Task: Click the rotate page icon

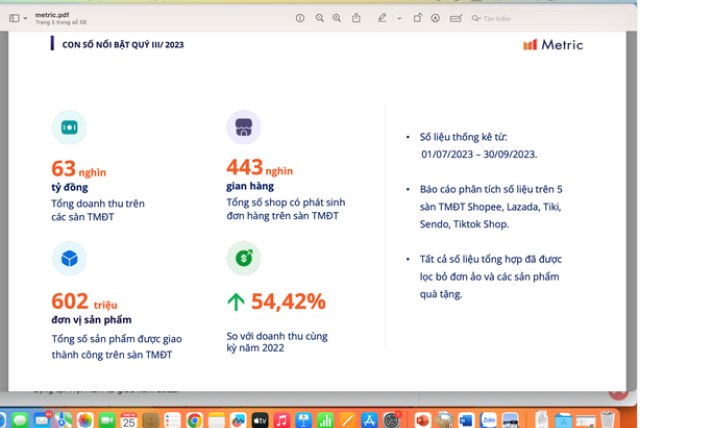Action: (x=418, y=18)
